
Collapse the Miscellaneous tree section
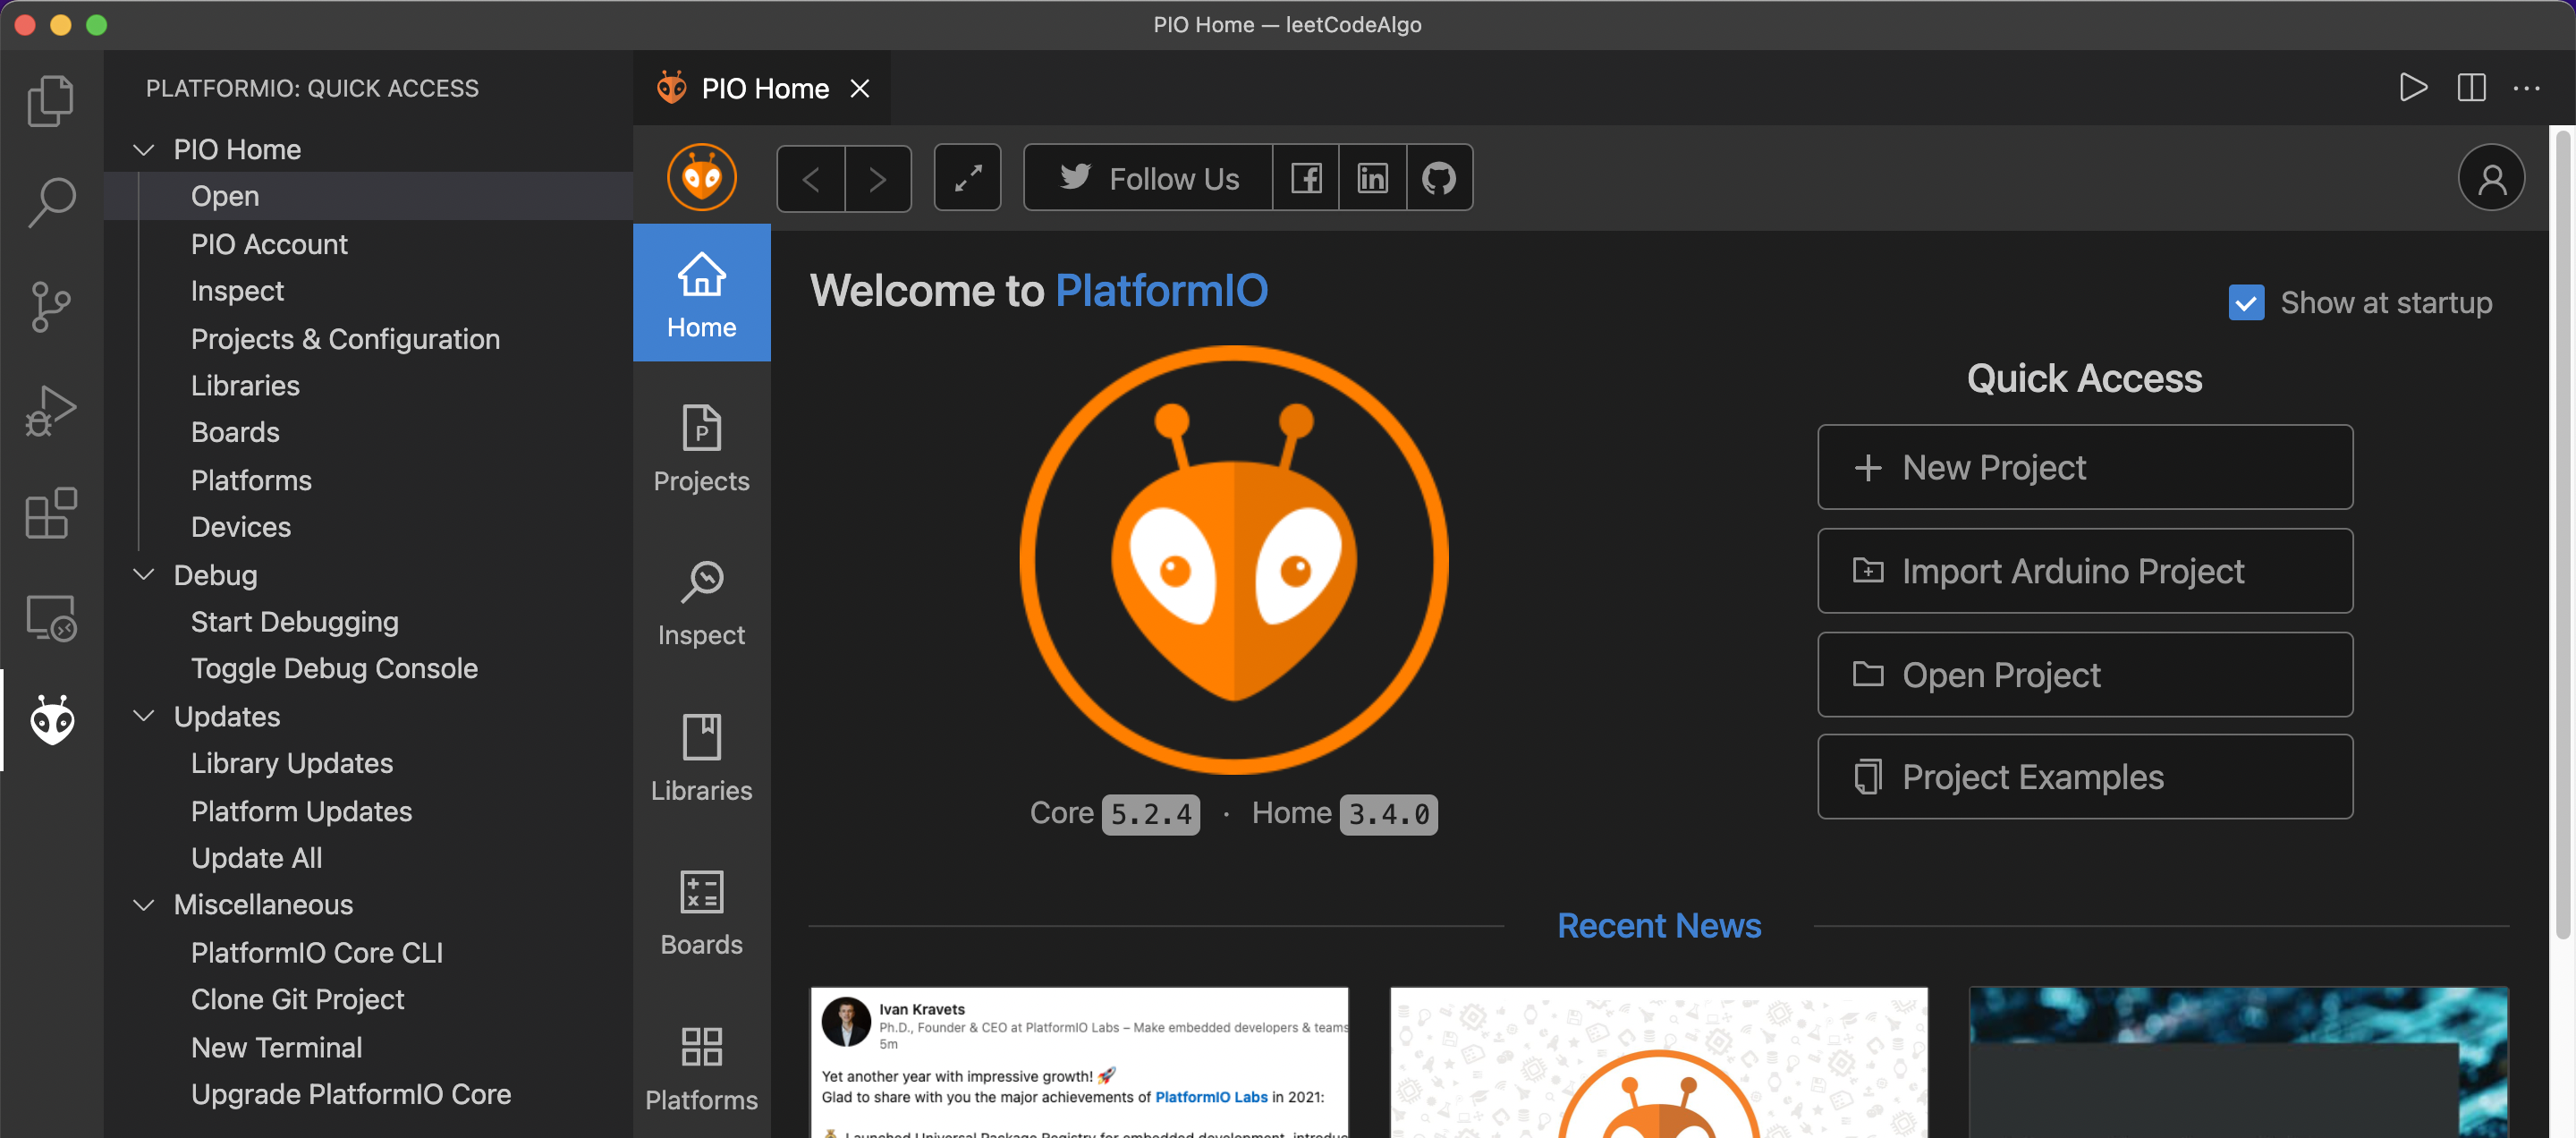(x=144, y=904)
